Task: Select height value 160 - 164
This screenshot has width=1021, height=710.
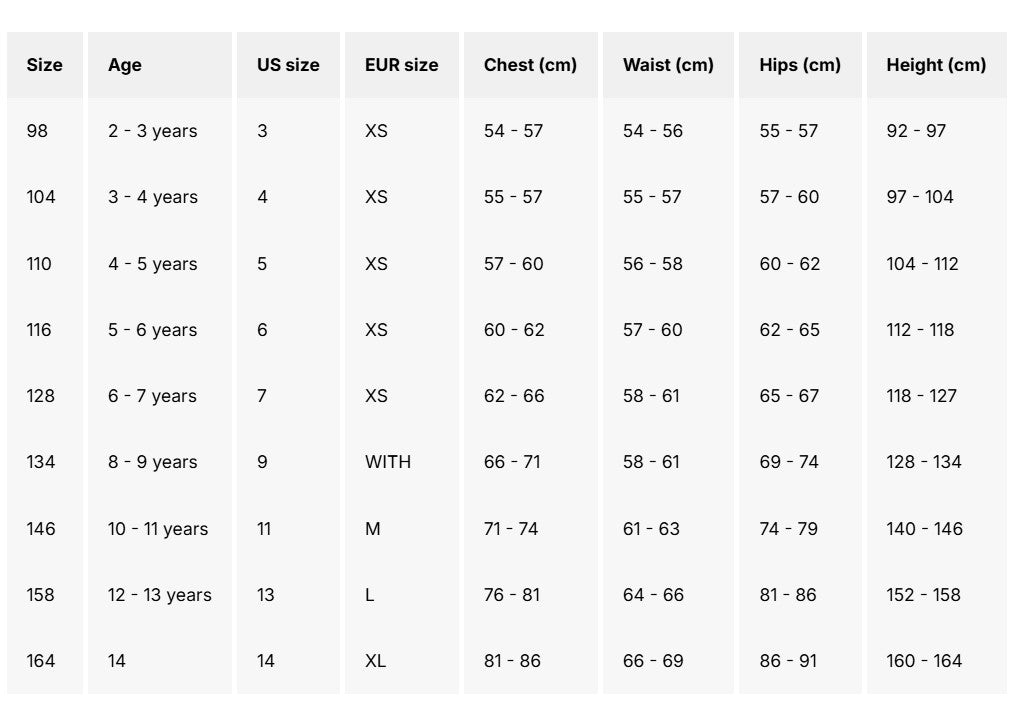Action: 924,661
